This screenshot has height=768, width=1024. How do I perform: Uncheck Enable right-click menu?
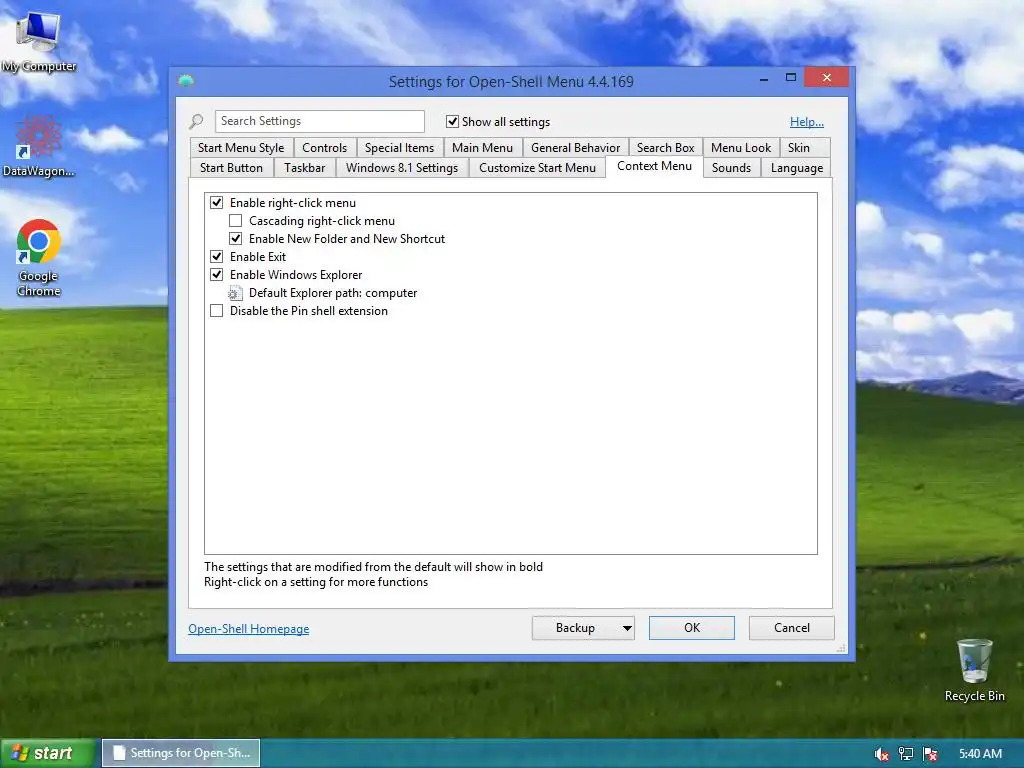217,202
